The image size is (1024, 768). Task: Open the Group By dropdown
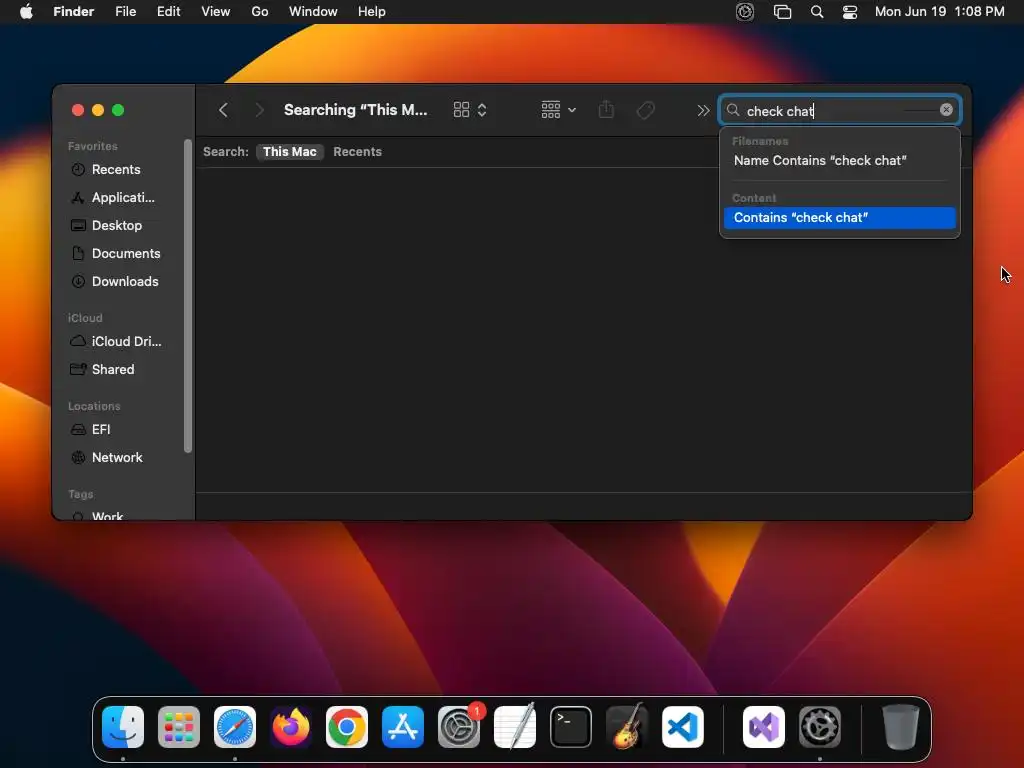click(558, 110)
